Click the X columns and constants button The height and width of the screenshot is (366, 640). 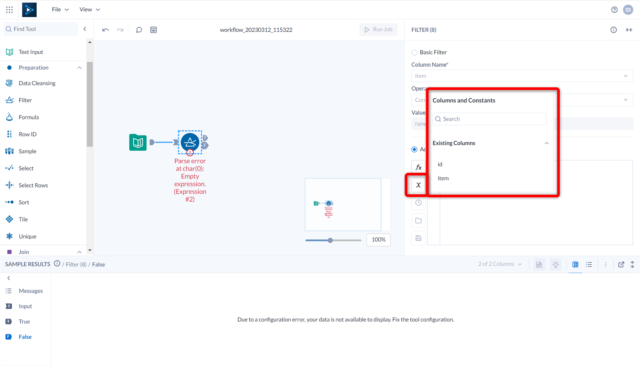418,185
